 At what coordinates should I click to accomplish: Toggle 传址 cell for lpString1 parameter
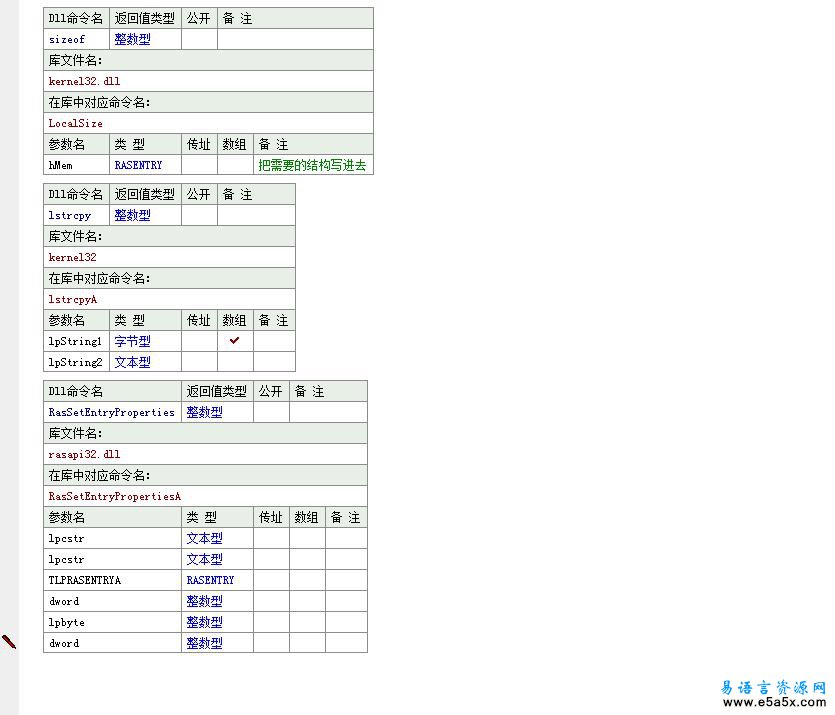click(x=199, y=341)
